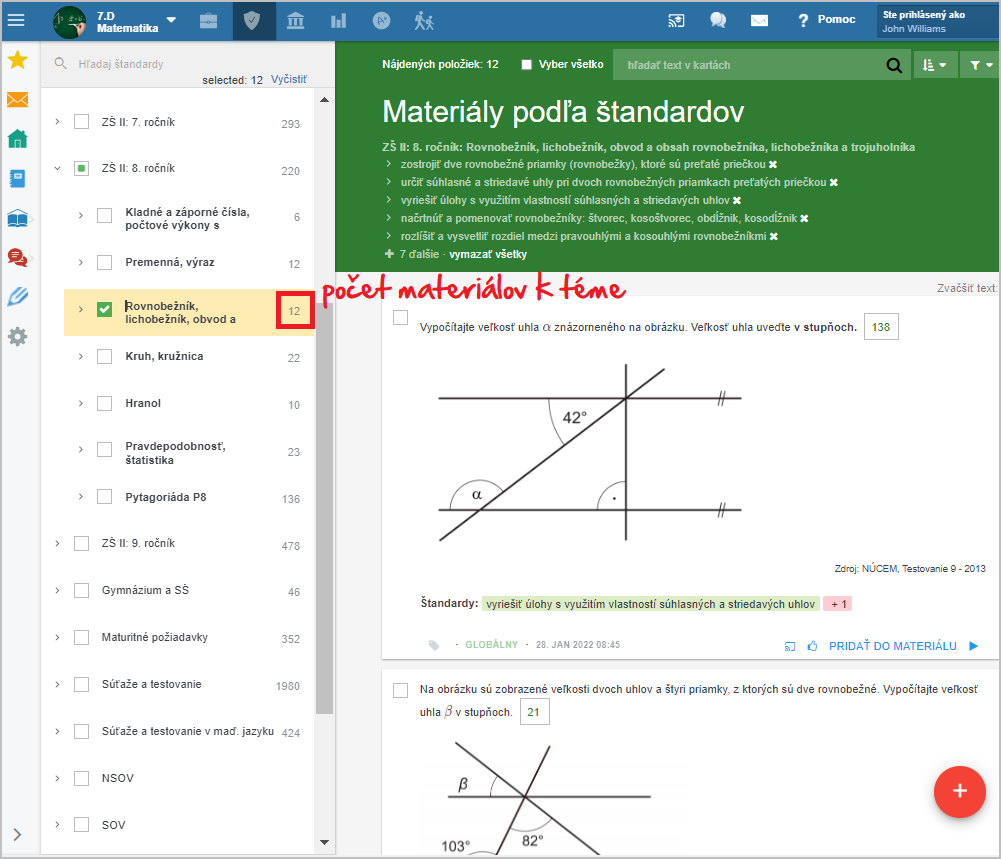This screenshot has height=859, width=1001.
Task: Open the bar chart statistics icon
Action: coord(338,21)
